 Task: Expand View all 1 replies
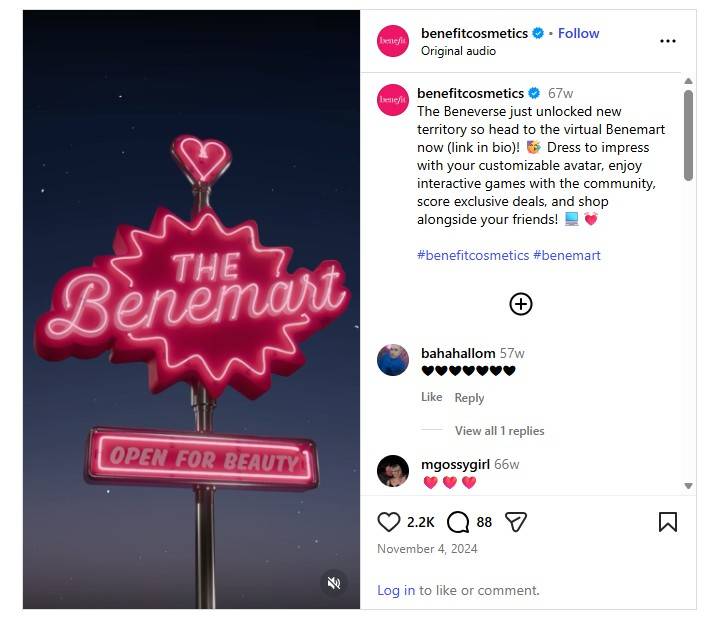(499, 431)
